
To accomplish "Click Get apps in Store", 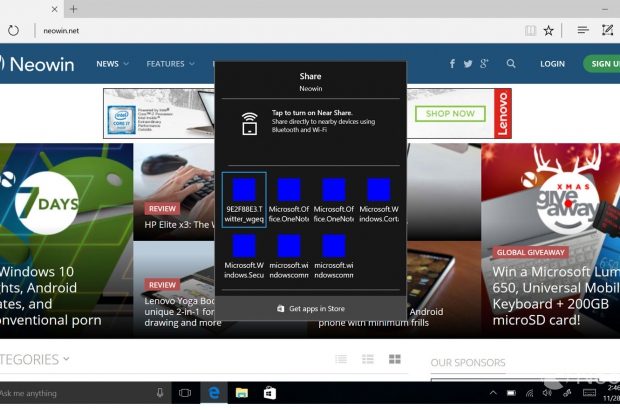I will (x=311, y=308).
